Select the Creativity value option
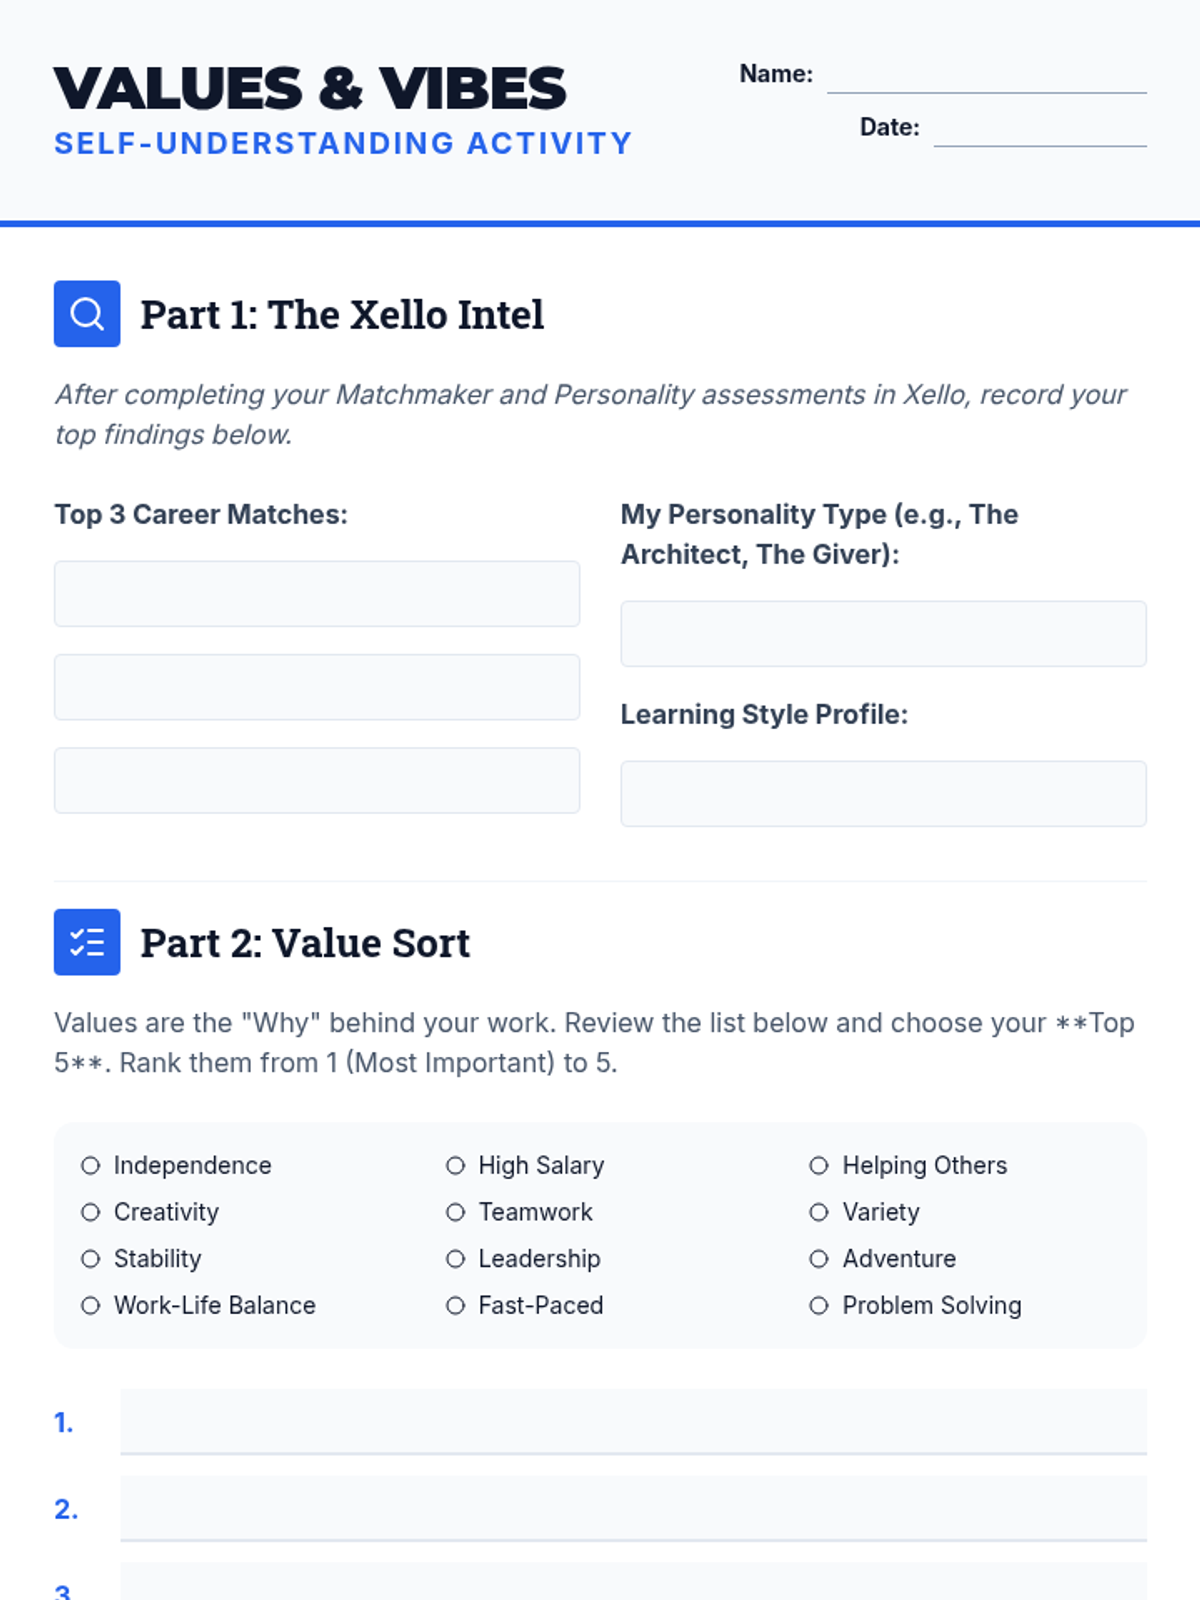The height and width of the screenshot is (1600, 1200). (91, 1212)
